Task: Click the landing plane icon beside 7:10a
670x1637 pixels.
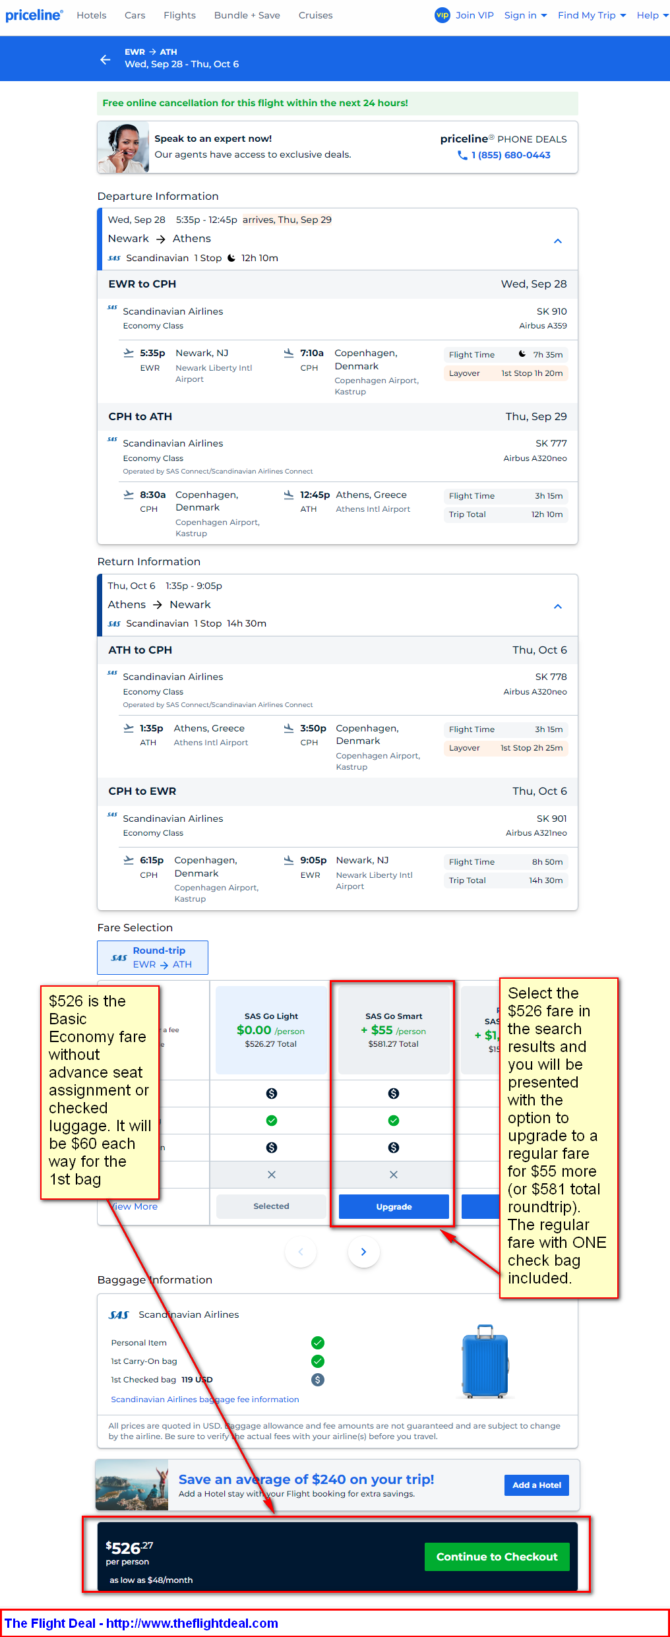Action: coord(289,353)
